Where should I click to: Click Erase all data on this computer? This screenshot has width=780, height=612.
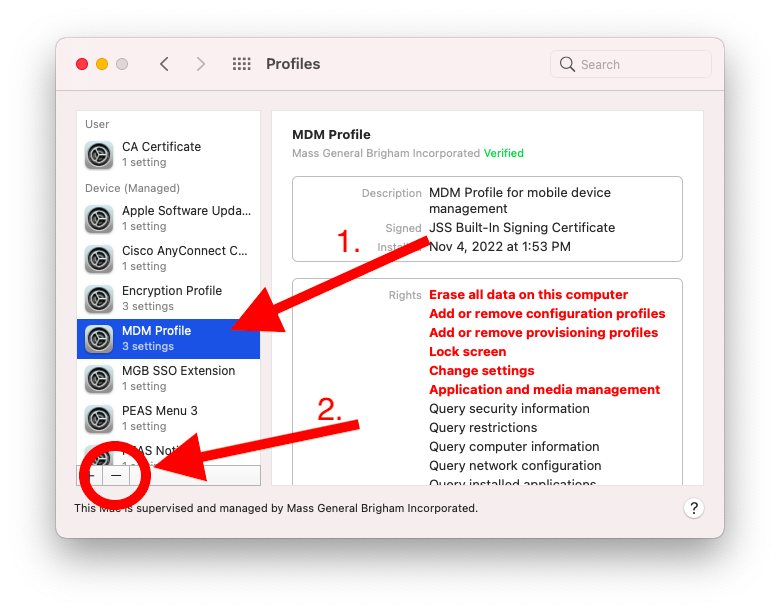click(528, 295)
